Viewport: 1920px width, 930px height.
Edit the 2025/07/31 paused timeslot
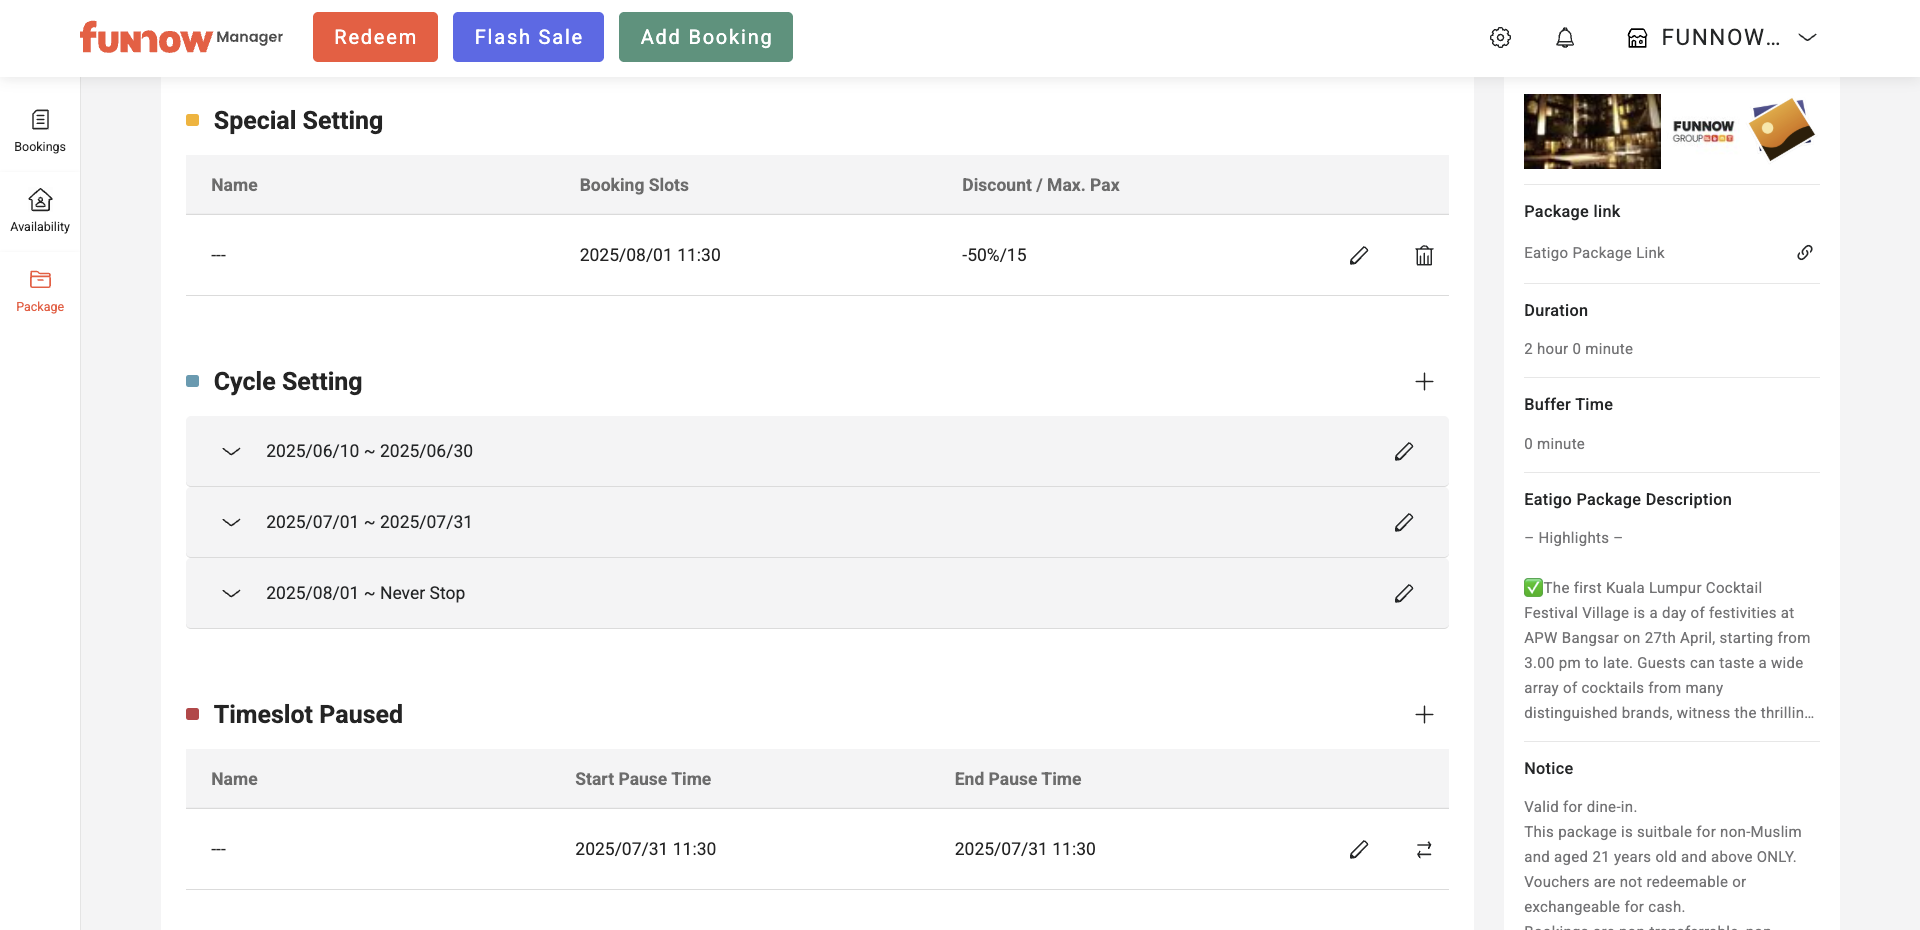[1358, 850]
